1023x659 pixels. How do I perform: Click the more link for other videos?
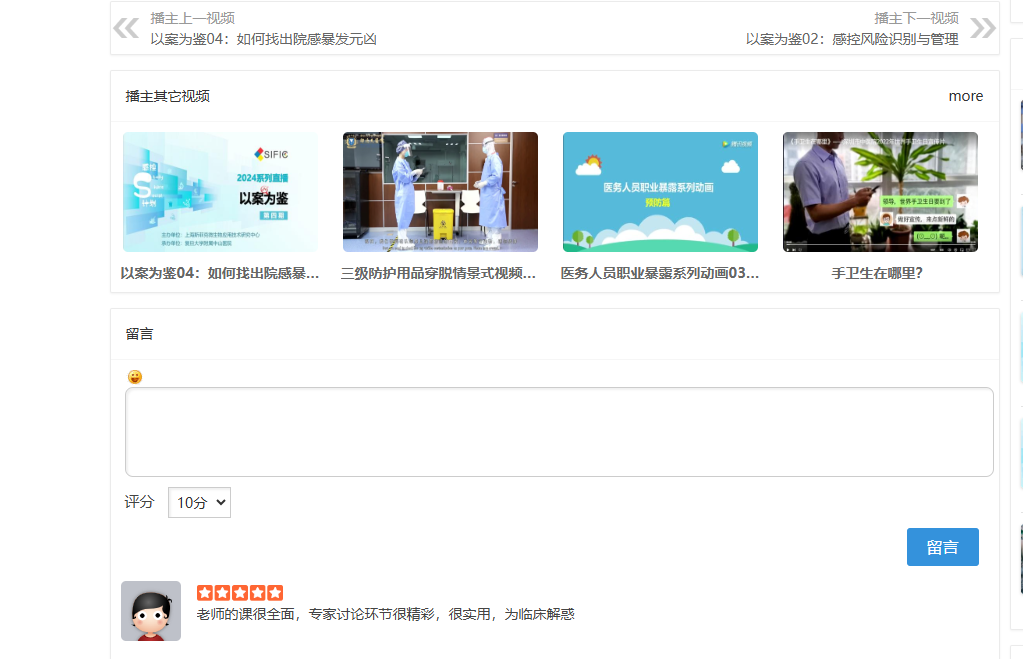[x=964, y=95]
